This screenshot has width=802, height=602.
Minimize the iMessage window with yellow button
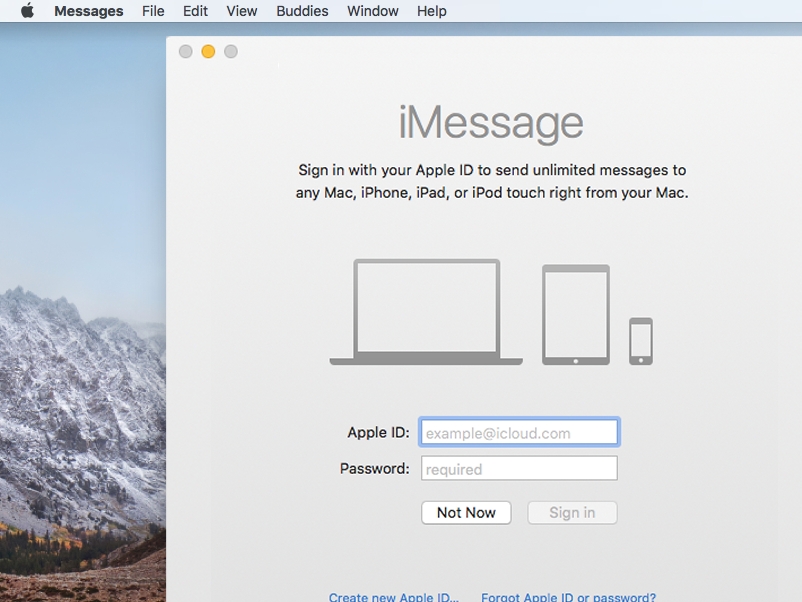[208, 52]
